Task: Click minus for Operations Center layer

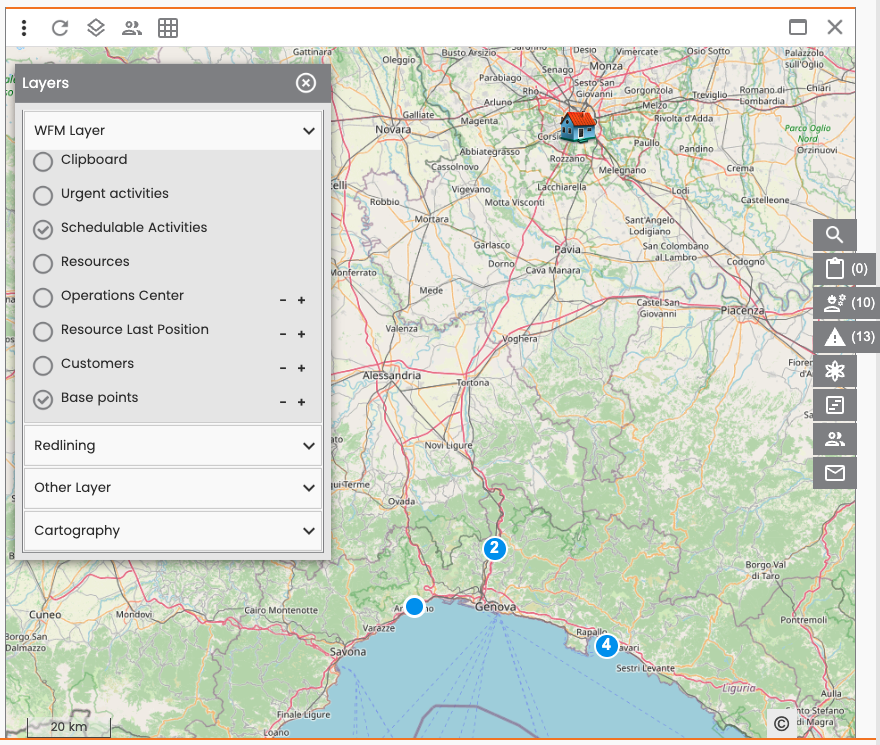Action: (x=283, y=300)
